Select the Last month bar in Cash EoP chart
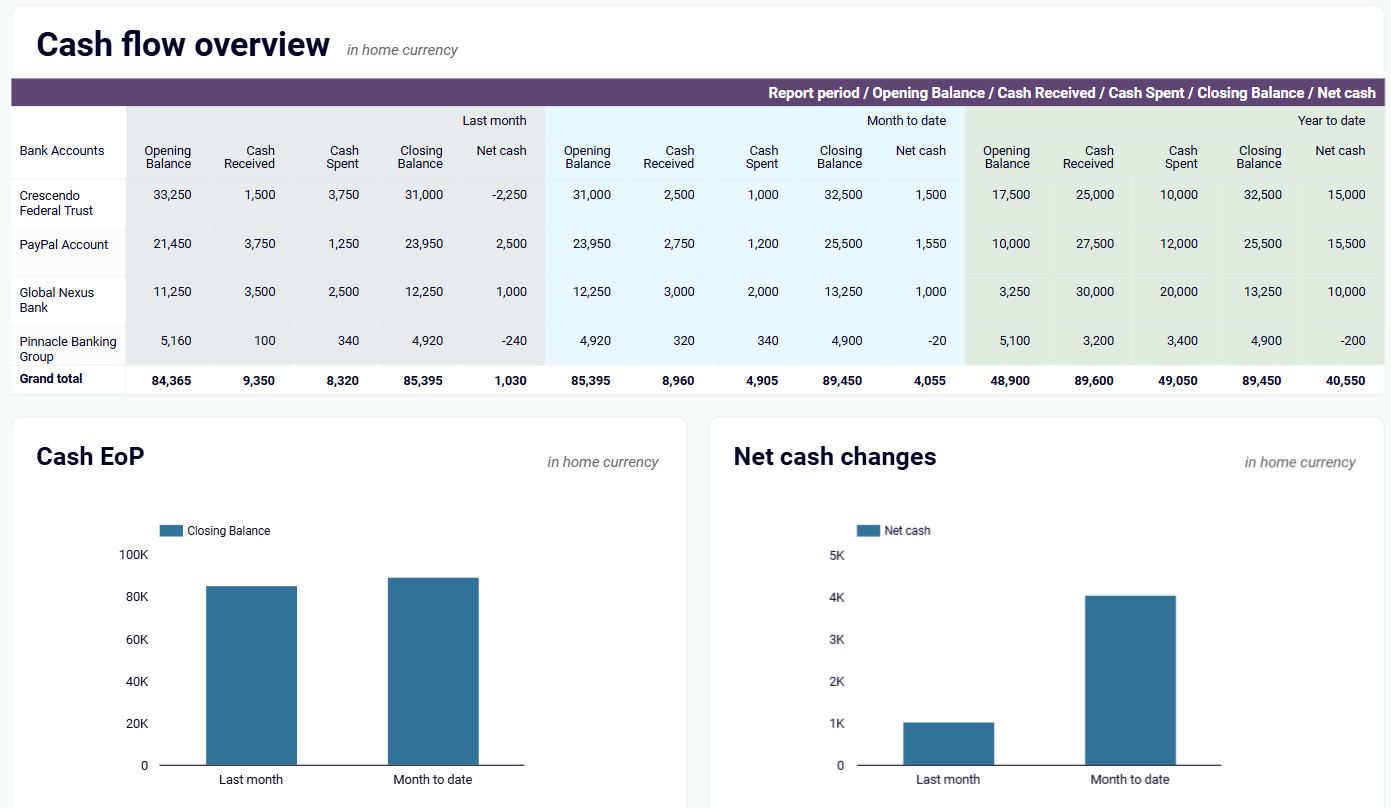The width and height of the screenshot is (1391, 808). 251,676
